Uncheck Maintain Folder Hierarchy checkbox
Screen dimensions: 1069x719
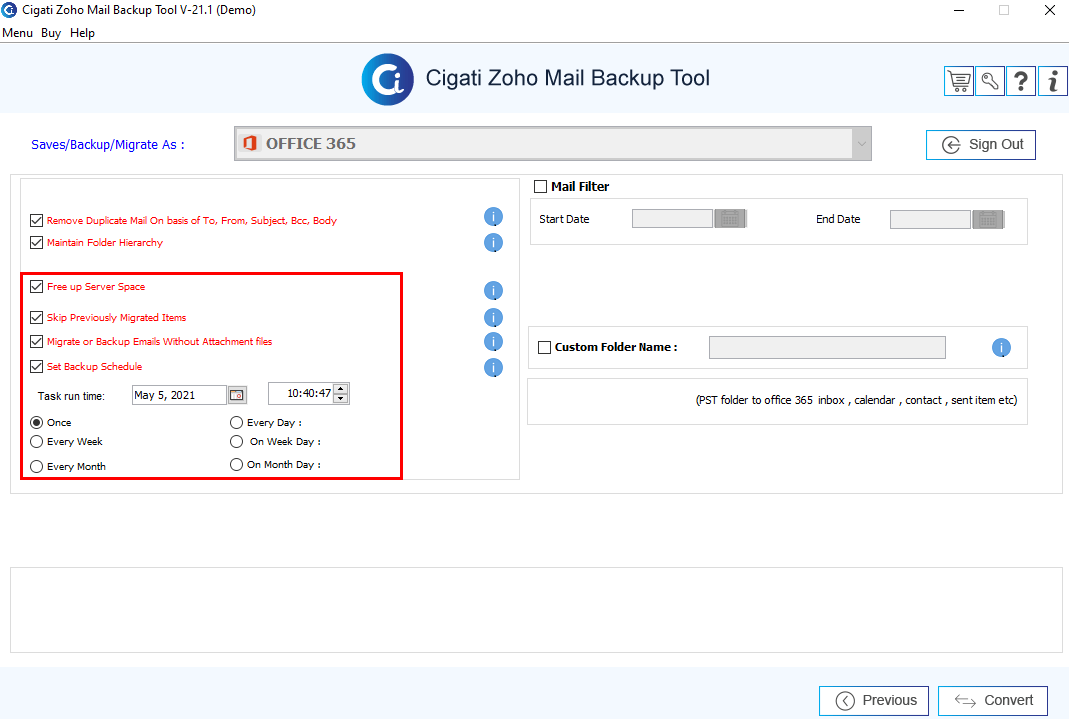coord(37,243)
